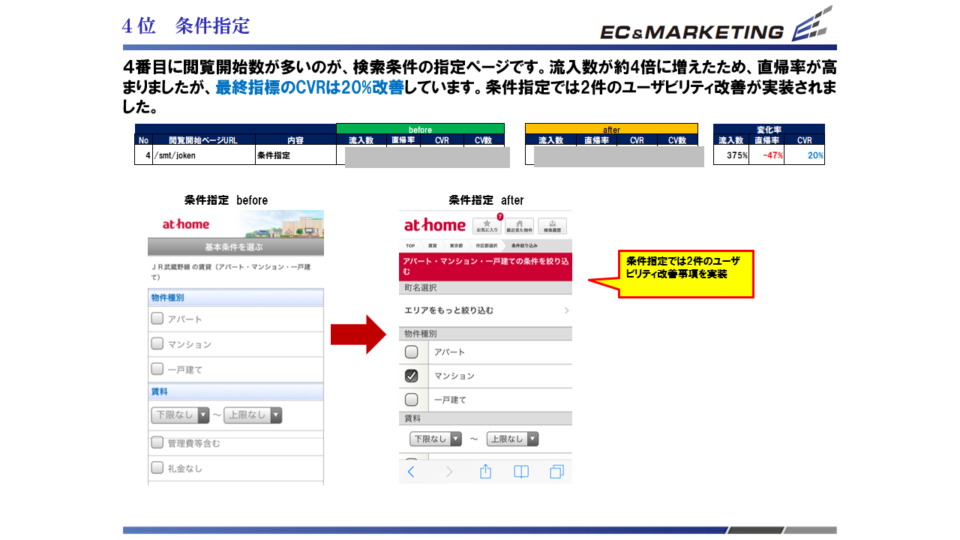
Task: Select the TOP breadcrumb item
Action: point(410,245)
